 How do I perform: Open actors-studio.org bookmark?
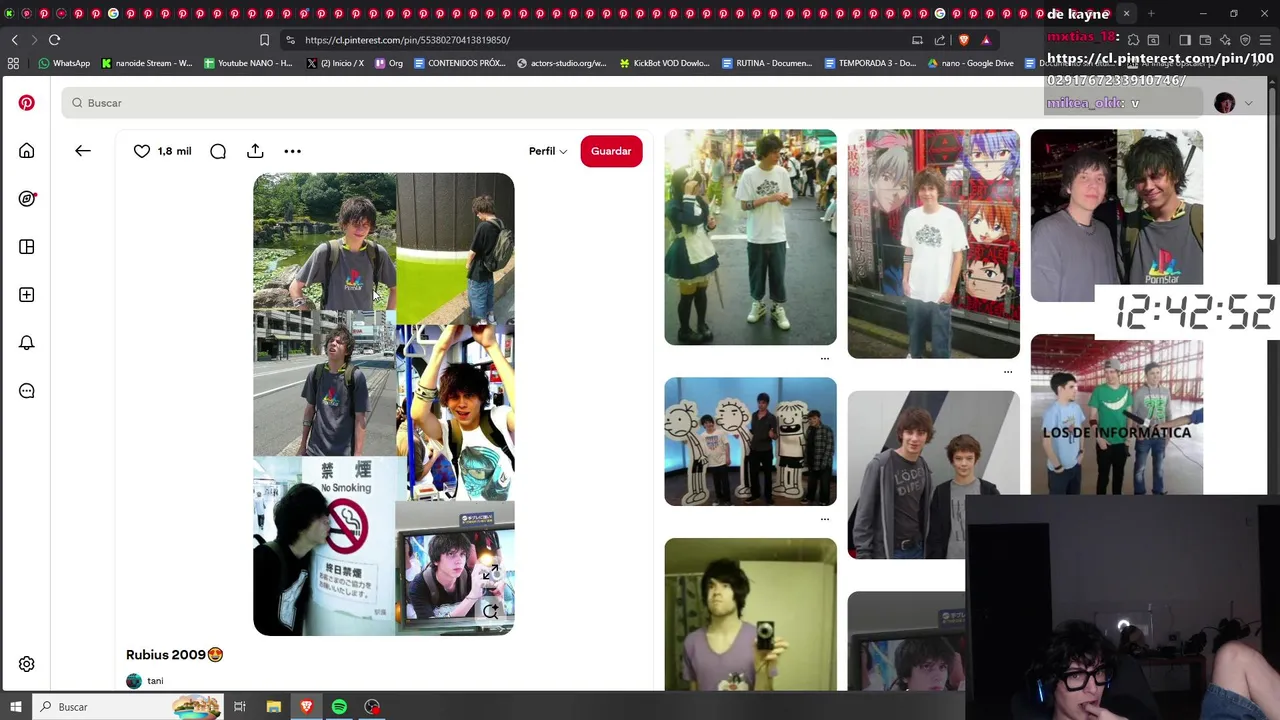coord(561,63)
